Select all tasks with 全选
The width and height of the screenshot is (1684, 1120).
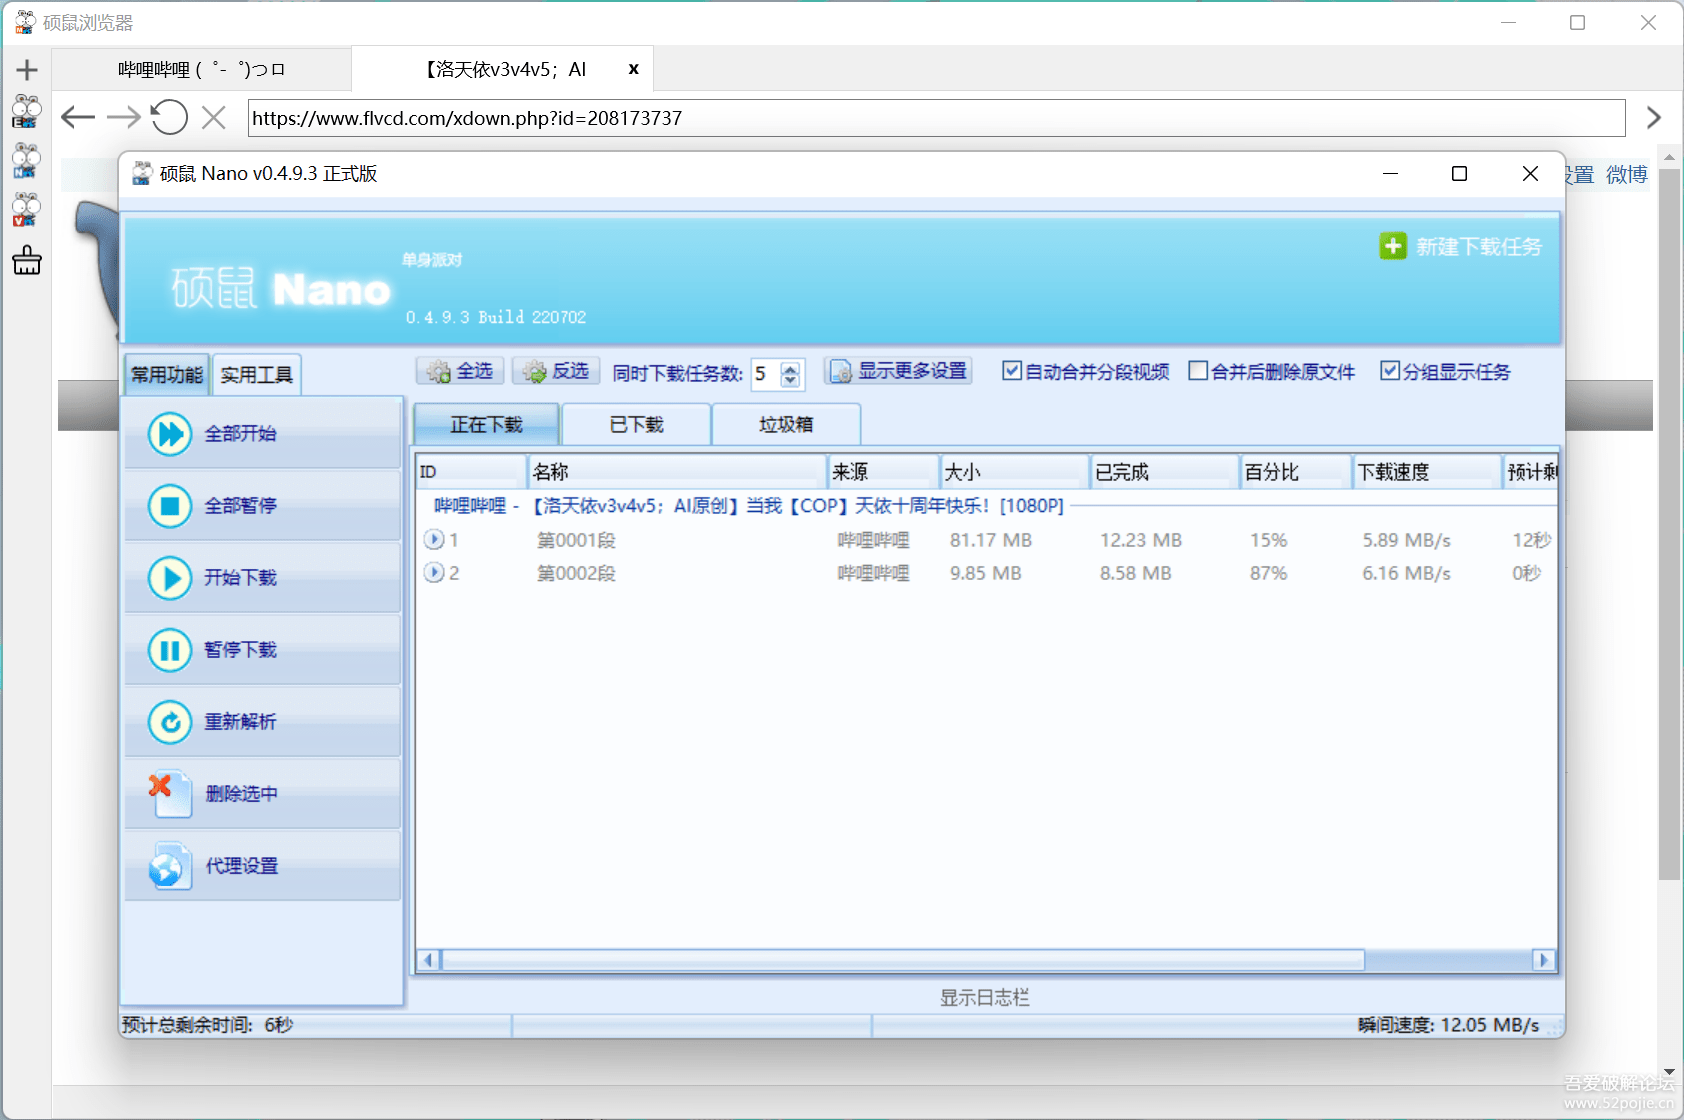pos(459,372)
